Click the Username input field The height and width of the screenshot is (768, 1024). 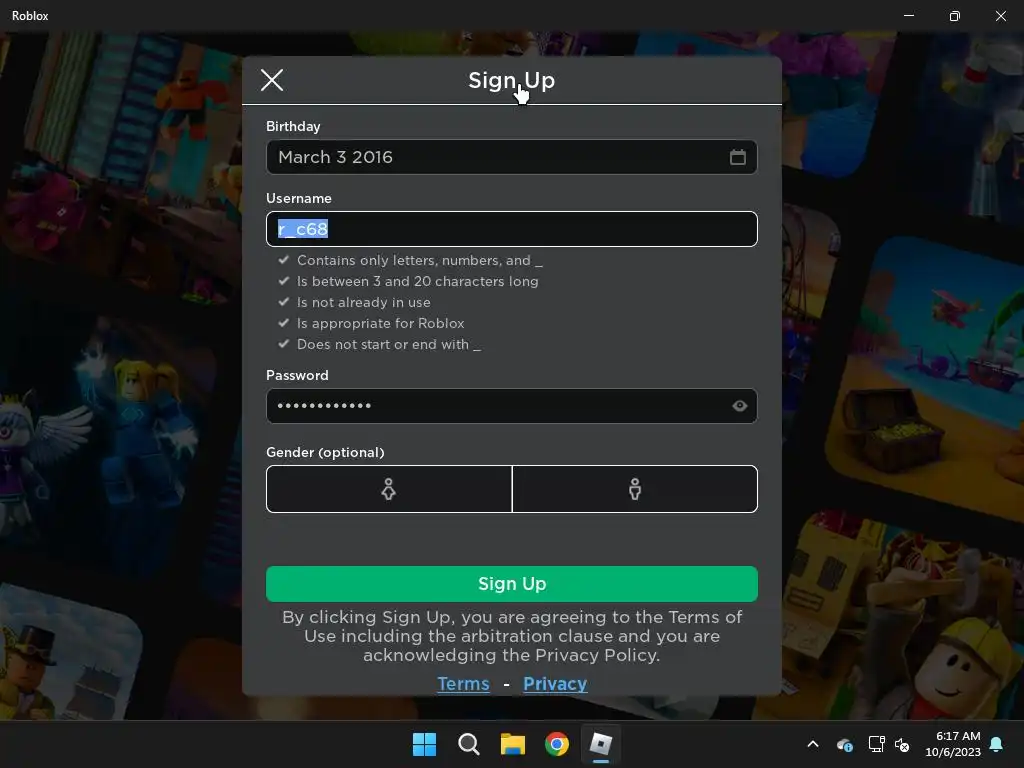tap(511, 229)
